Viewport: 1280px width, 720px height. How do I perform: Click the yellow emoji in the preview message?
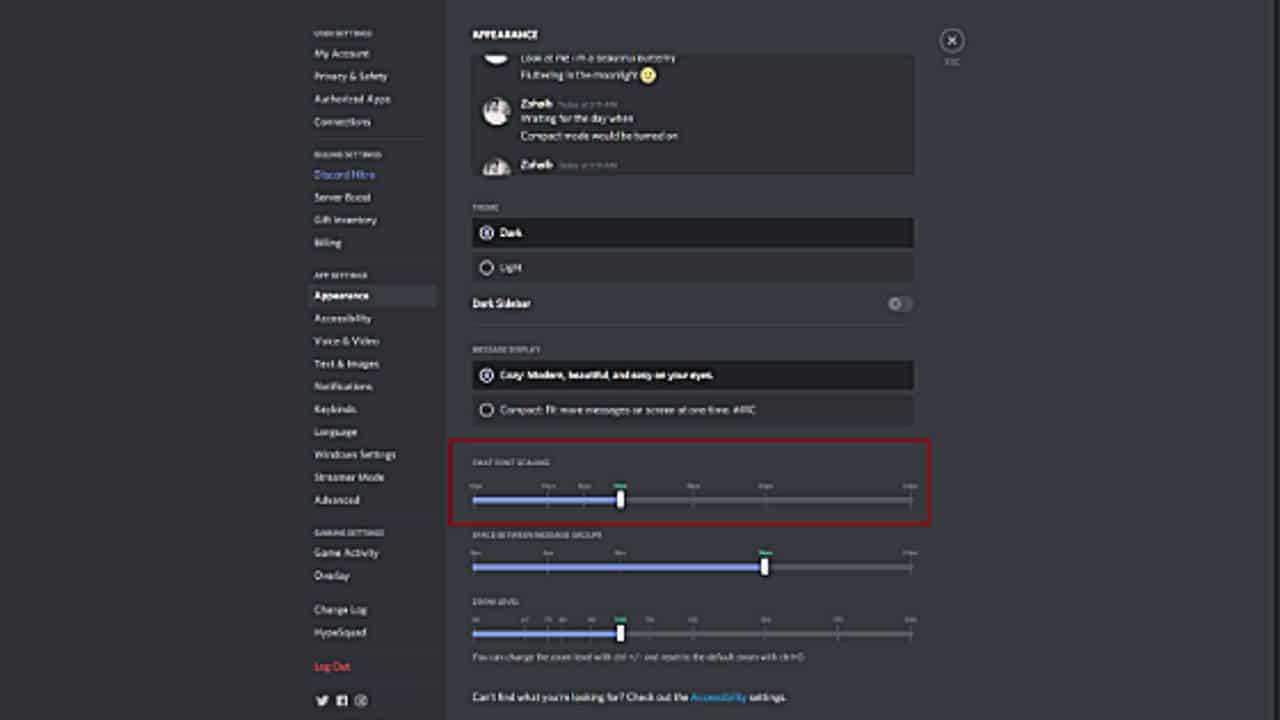tap(648, 75)
